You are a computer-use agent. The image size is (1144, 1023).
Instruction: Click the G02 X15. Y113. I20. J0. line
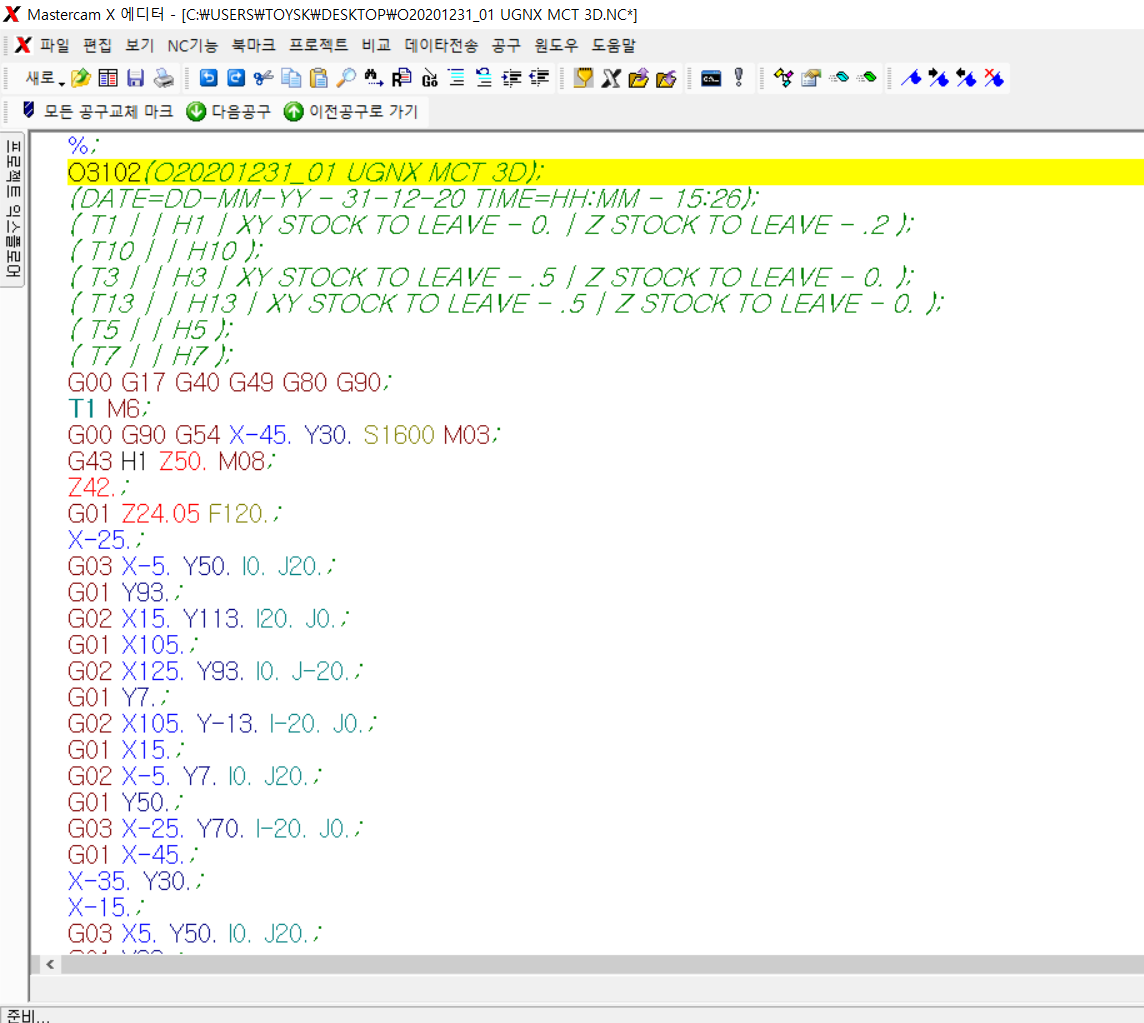(x=208, y=619)
